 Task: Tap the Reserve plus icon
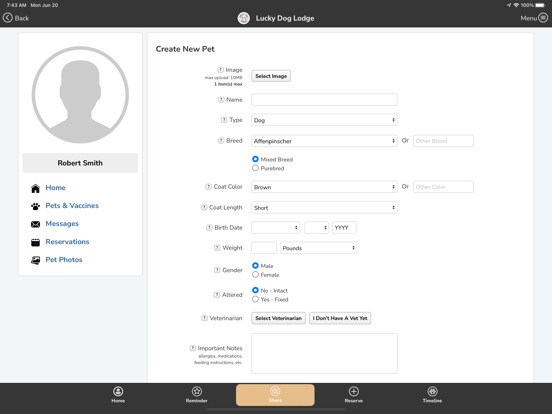[x=354, y=391]
